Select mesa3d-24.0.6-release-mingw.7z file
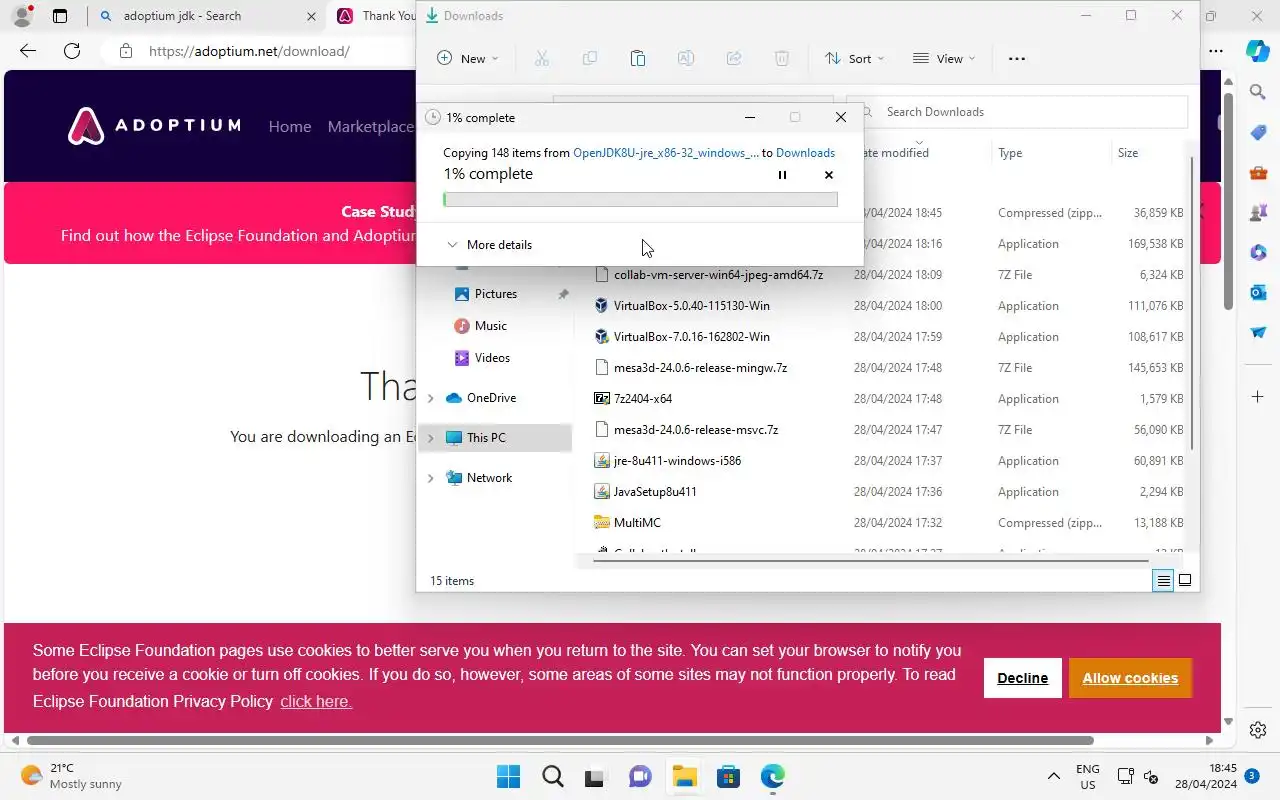1280x800 pixels. pos(700,368)
